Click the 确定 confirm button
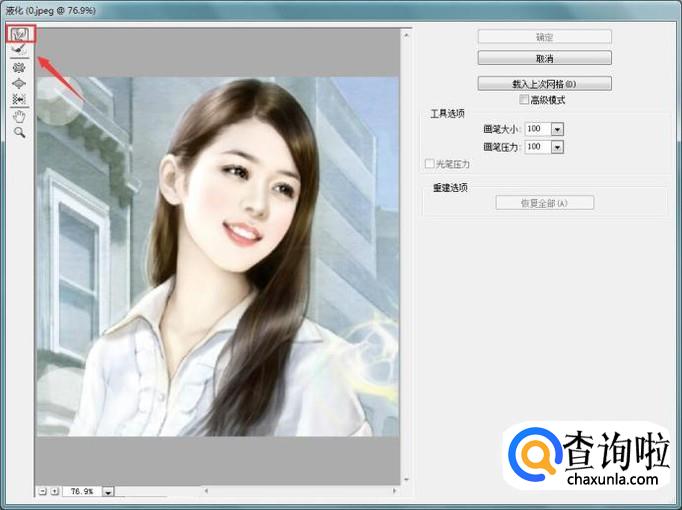The width and height of the screenshot is (682, 510). click(x=545, y=37)
